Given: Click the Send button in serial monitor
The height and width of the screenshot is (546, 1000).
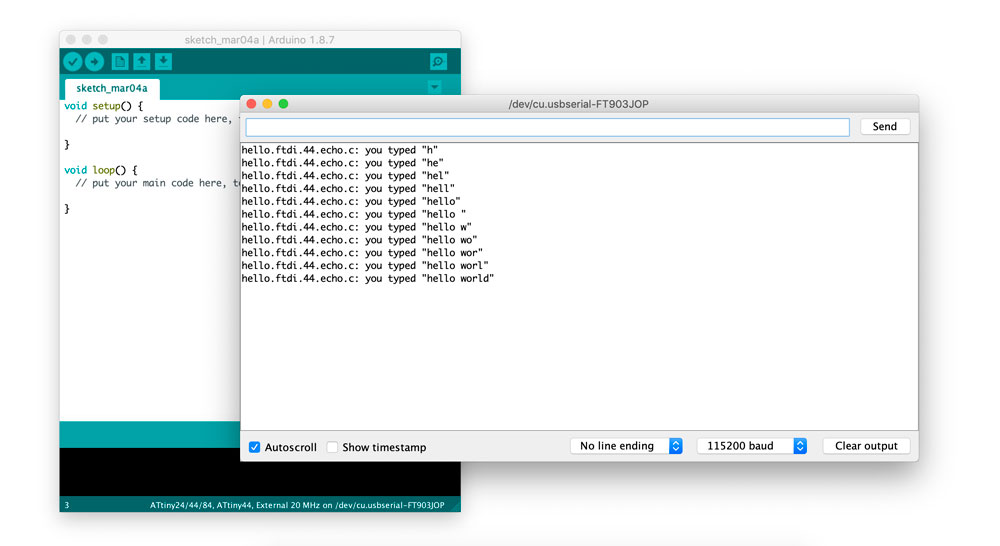Looking at the screenshot, I should pyautogui.click(x=885, y=126).
